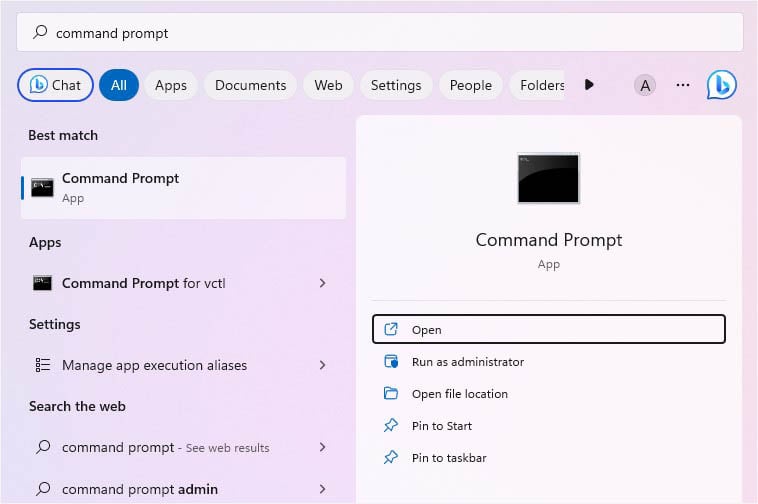Click the magnifier icon in the search bar

[x=40, y=32]
